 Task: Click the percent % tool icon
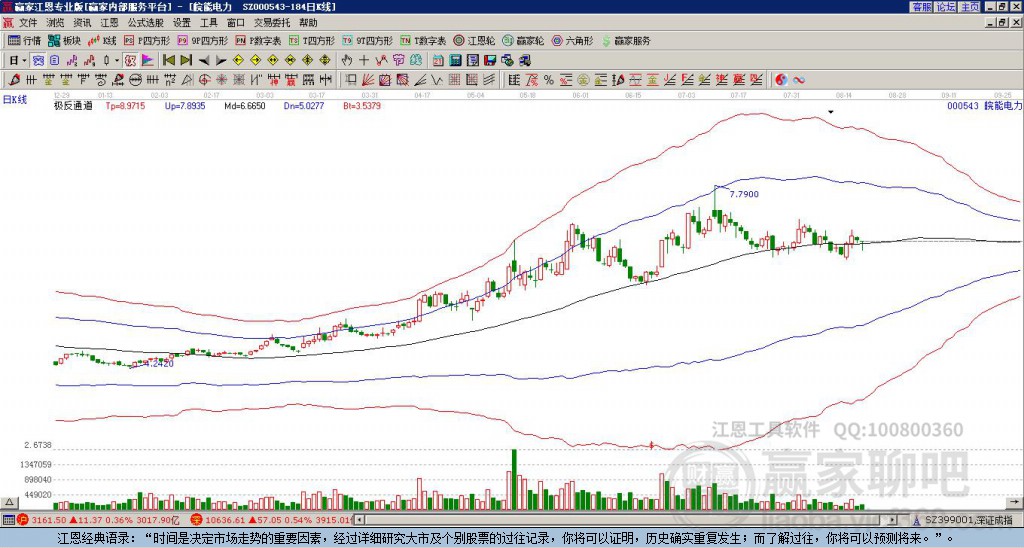[x=549, y=80]
